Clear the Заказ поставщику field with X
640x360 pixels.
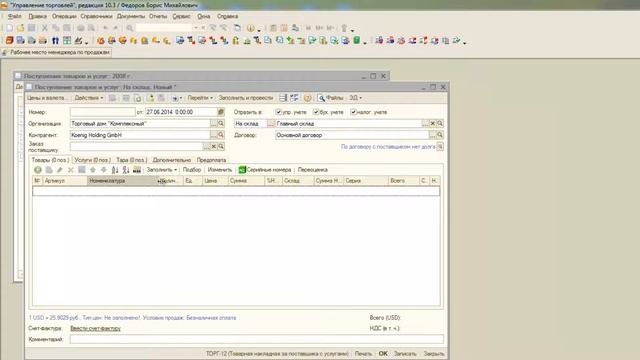coord(213,146)
